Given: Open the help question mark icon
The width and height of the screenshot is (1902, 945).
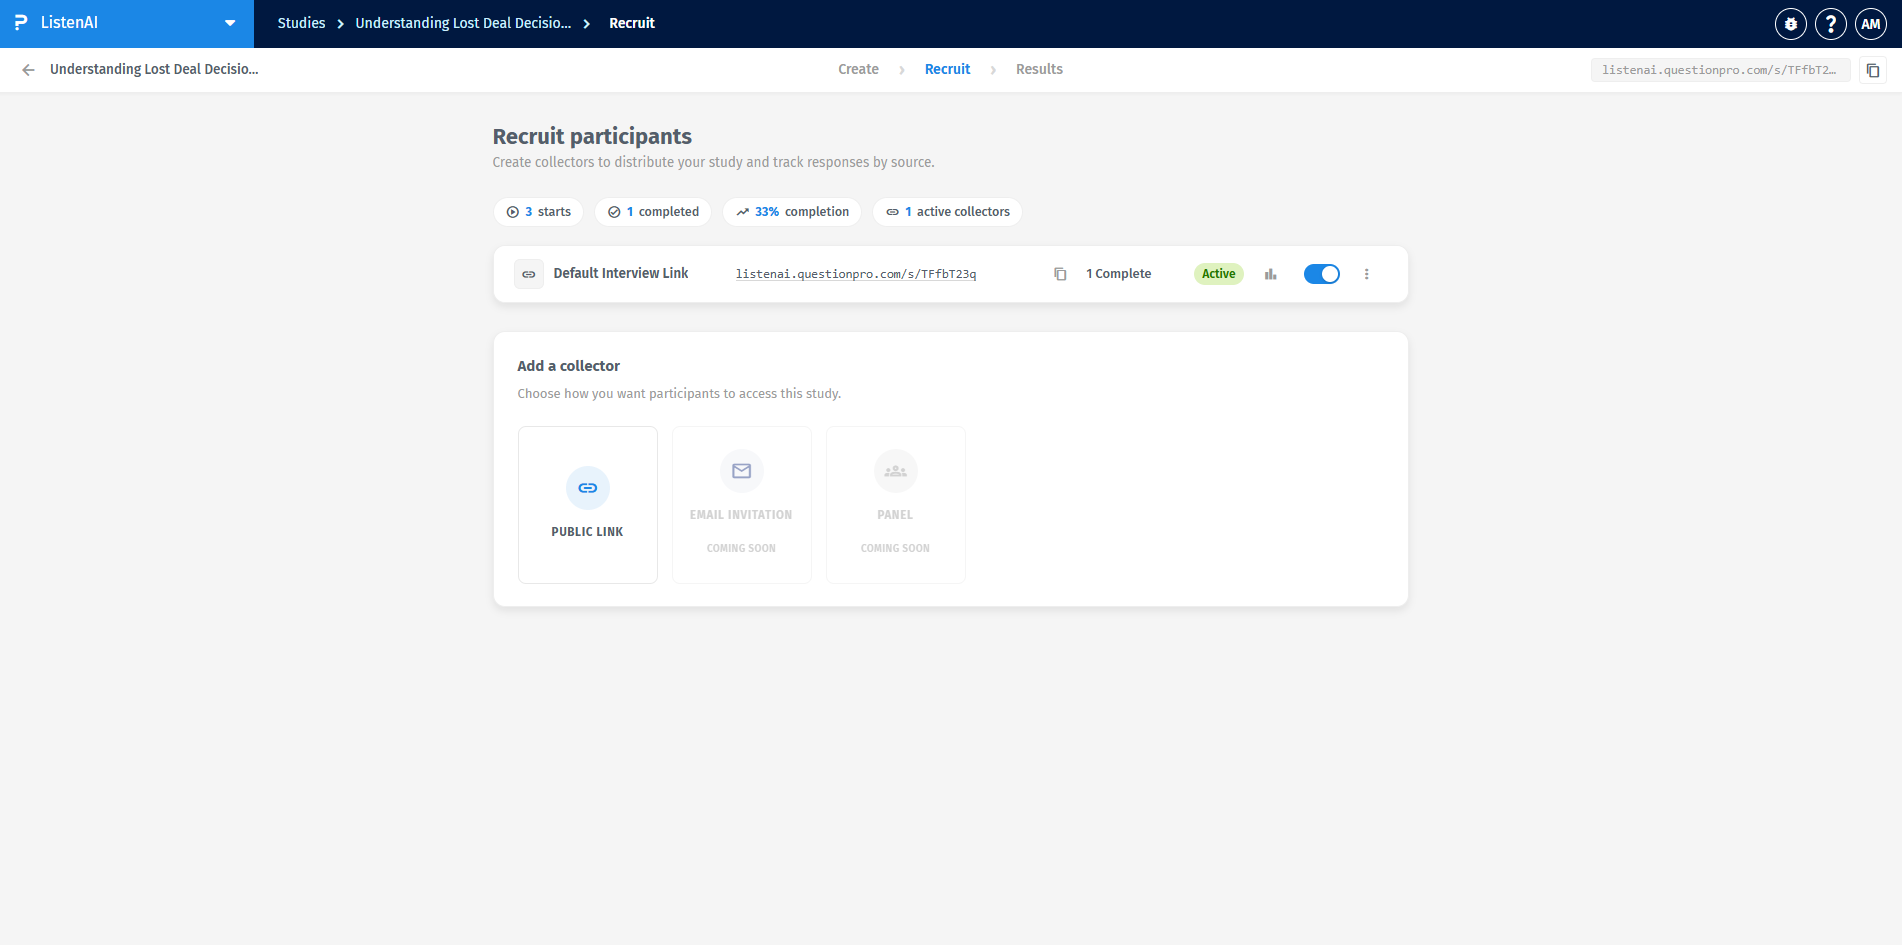Looking at the screenshot, I should click(x=1831, y=24).
